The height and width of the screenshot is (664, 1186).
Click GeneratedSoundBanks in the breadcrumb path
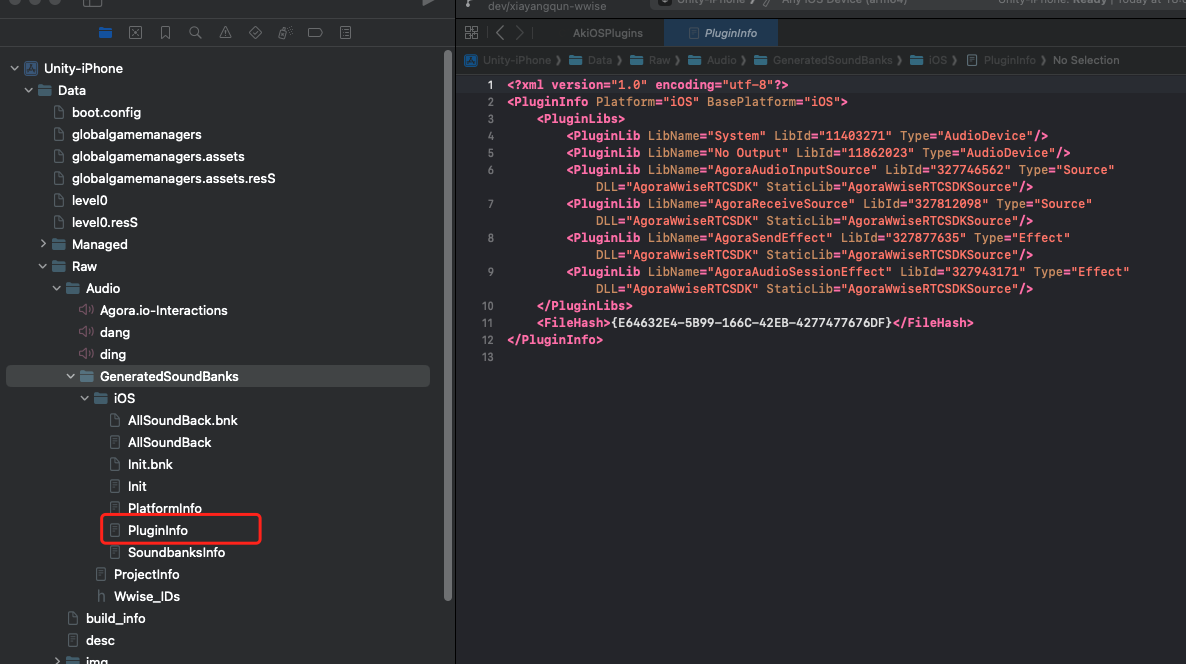click(832, 61)
